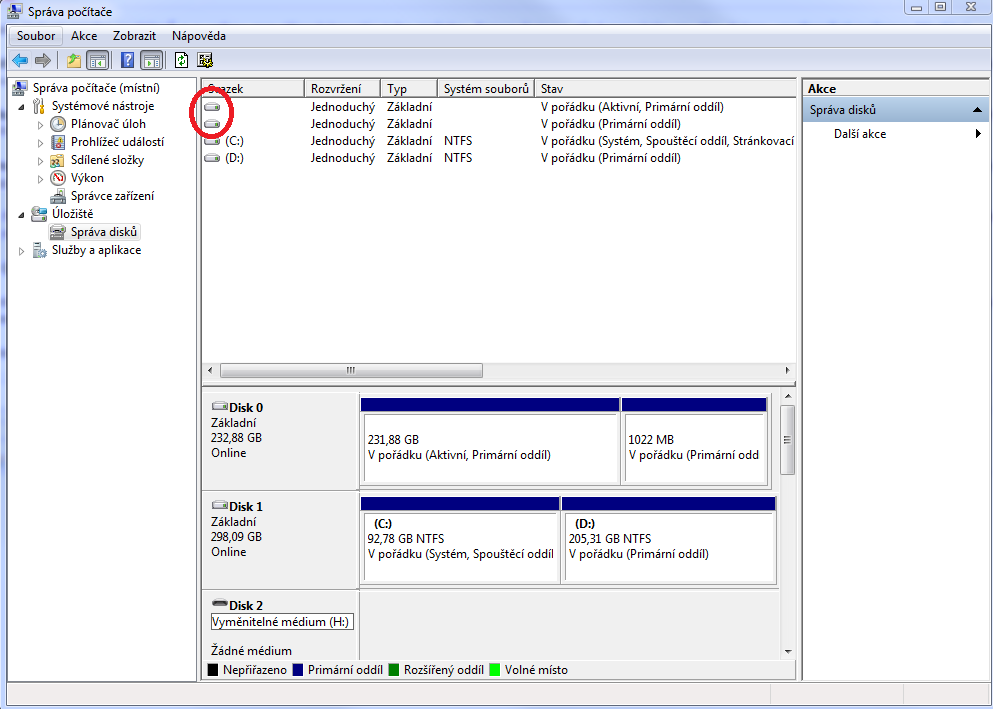Viewport: 993px width, 709px height.
Task: Click Další akce in the Akce pane
Action: click(x=860, y=134)
